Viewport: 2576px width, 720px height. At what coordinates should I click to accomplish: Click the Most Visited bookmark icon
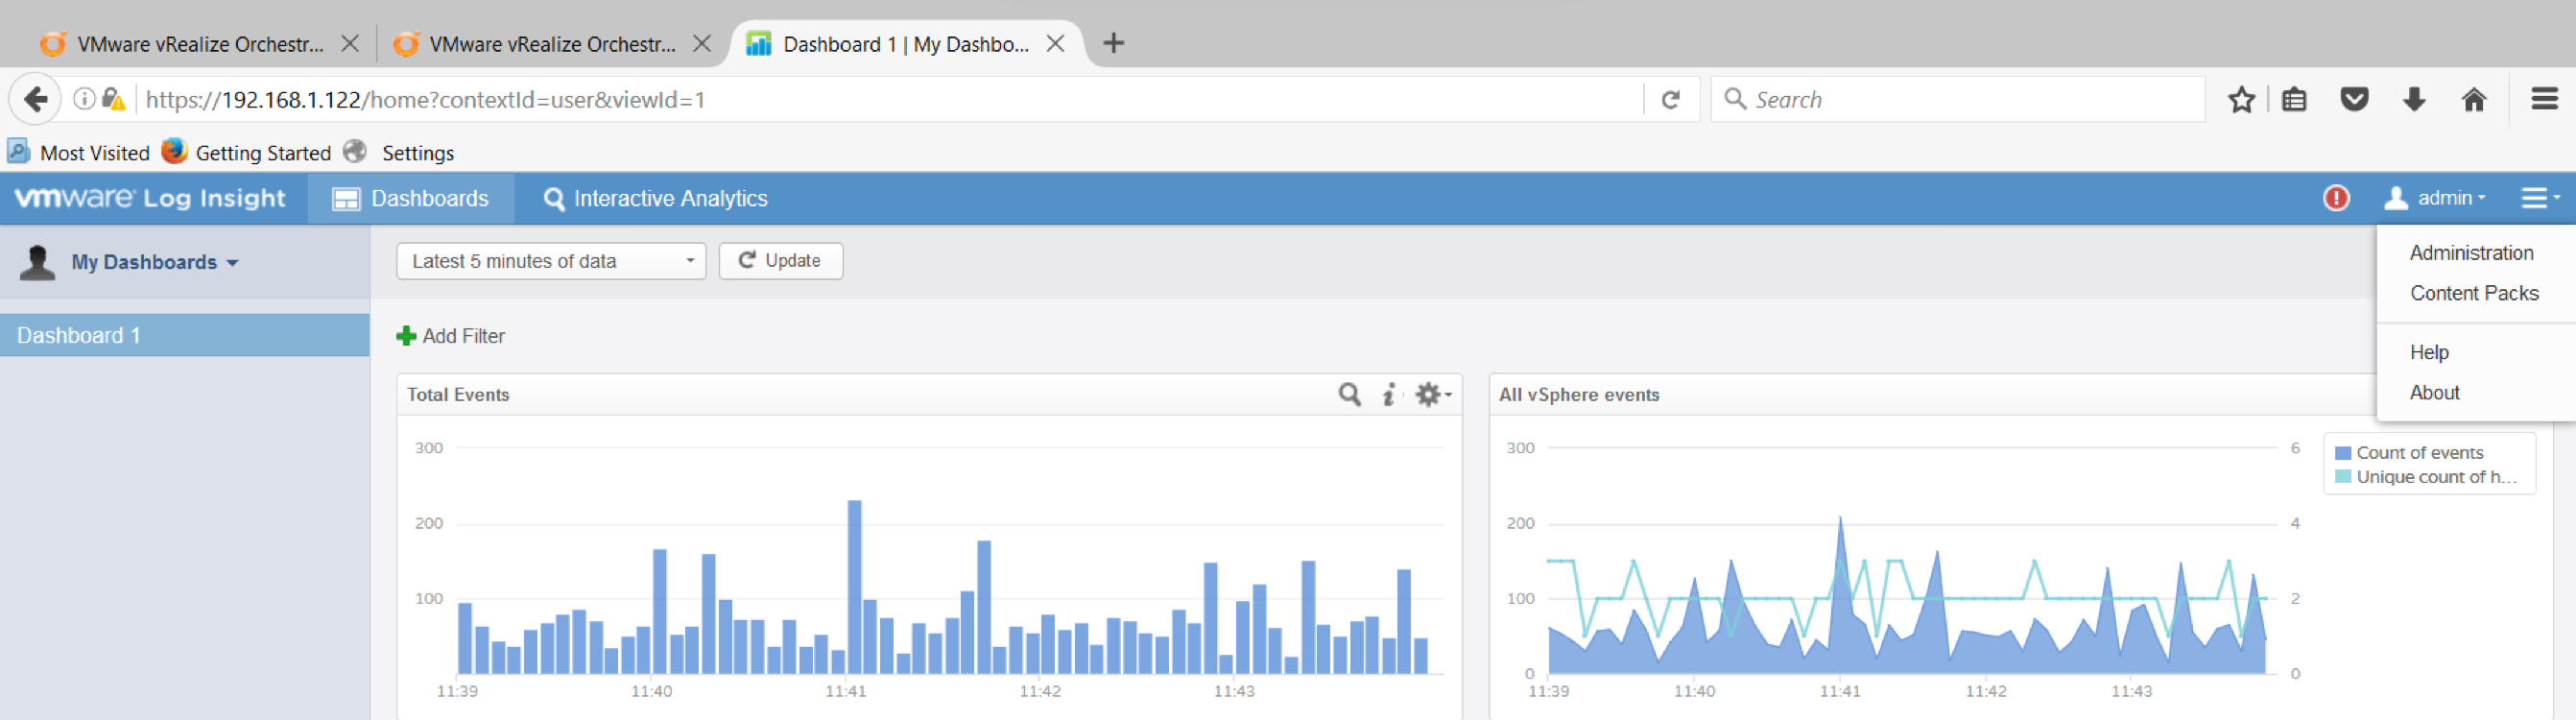pos(18,152)
